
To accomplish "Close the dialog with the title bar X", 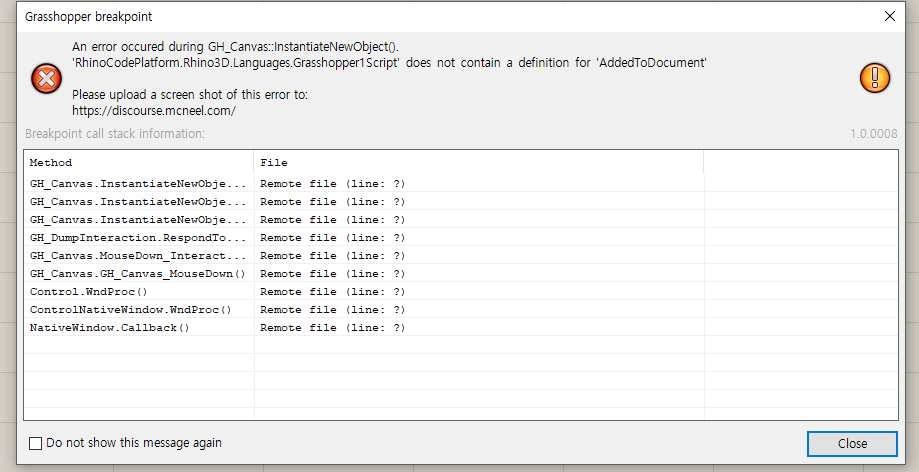I will click(x=890, y=16).
